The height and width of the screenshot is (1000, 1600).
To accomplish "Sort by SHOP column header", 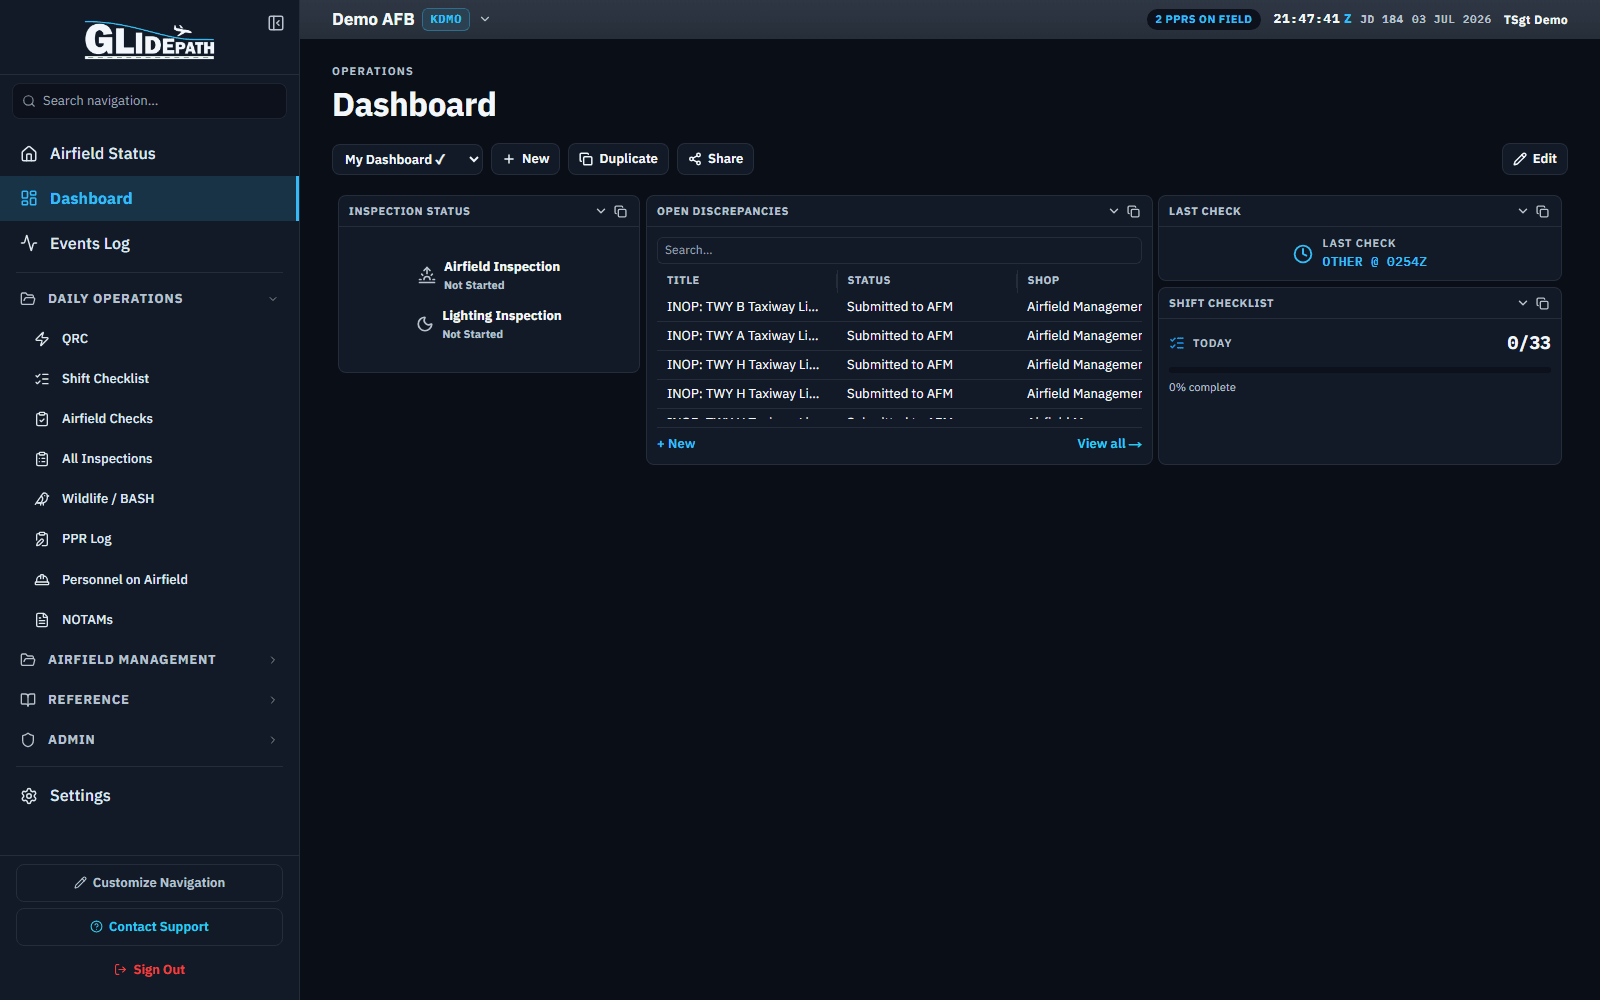I will click(x=1043, y=281).
